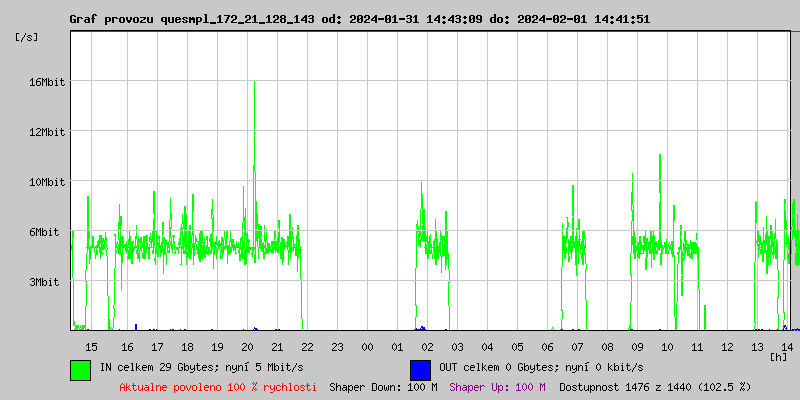800x400 pixels.
Task: Click the green IN legend color swatch
Action: (x=80, y=369)
